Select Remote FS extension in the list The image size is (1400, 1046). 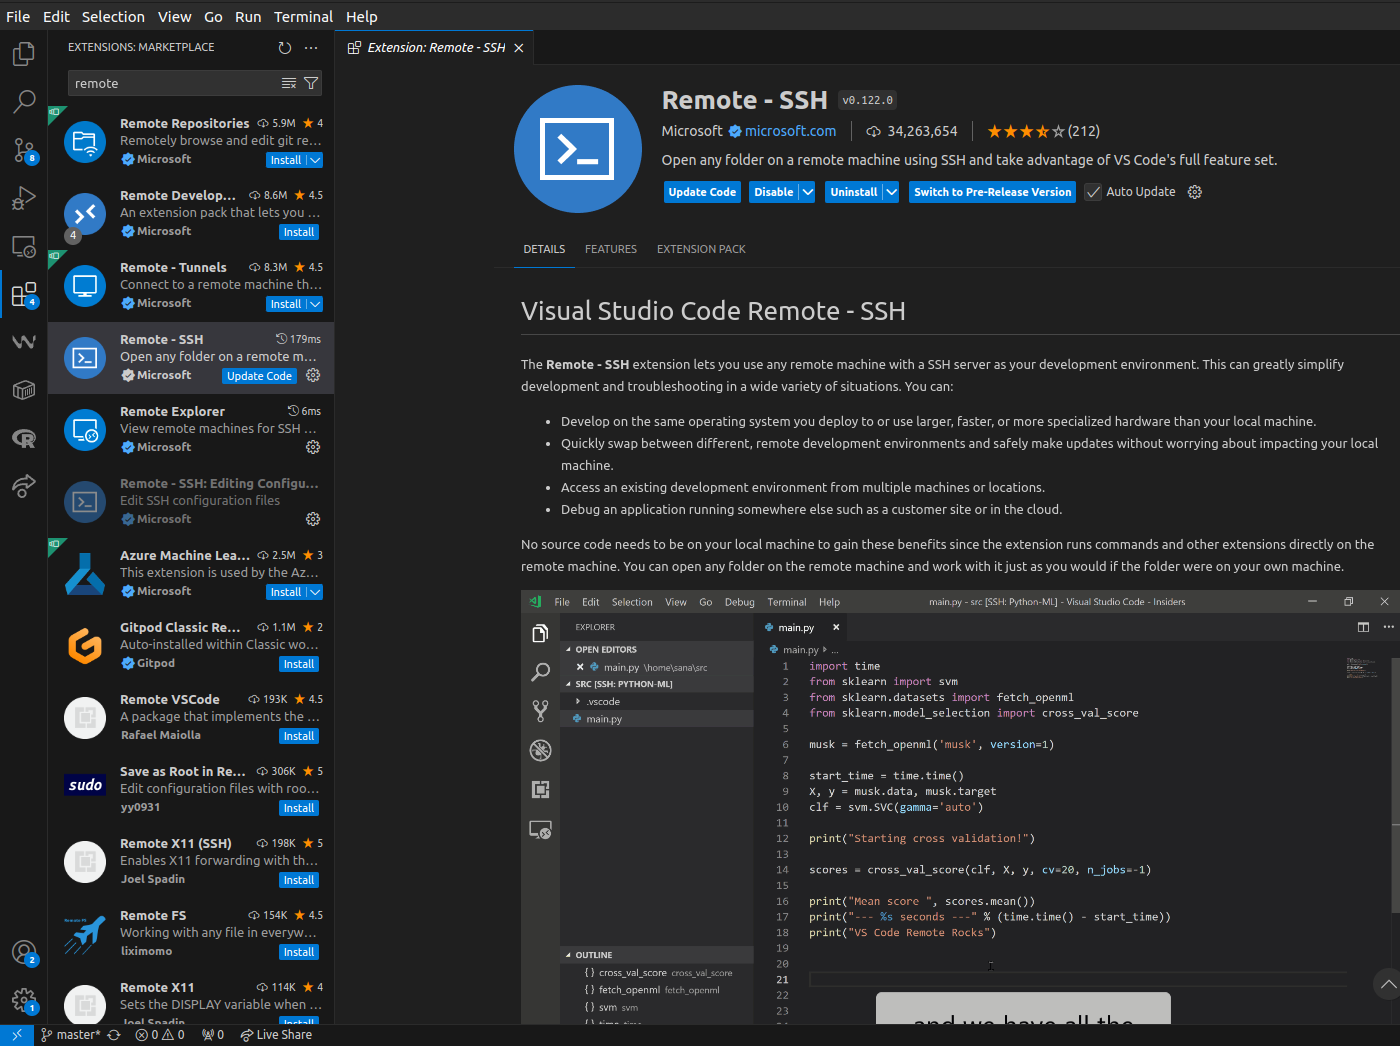click(191, 934)
